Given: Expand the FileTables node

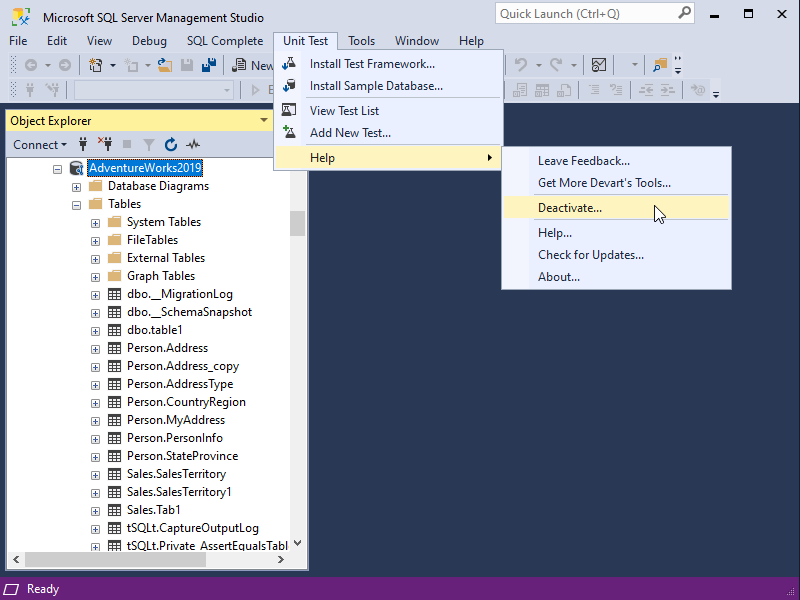Looking at the screenshot, I should pyautogui.click(x=95, y=241).
